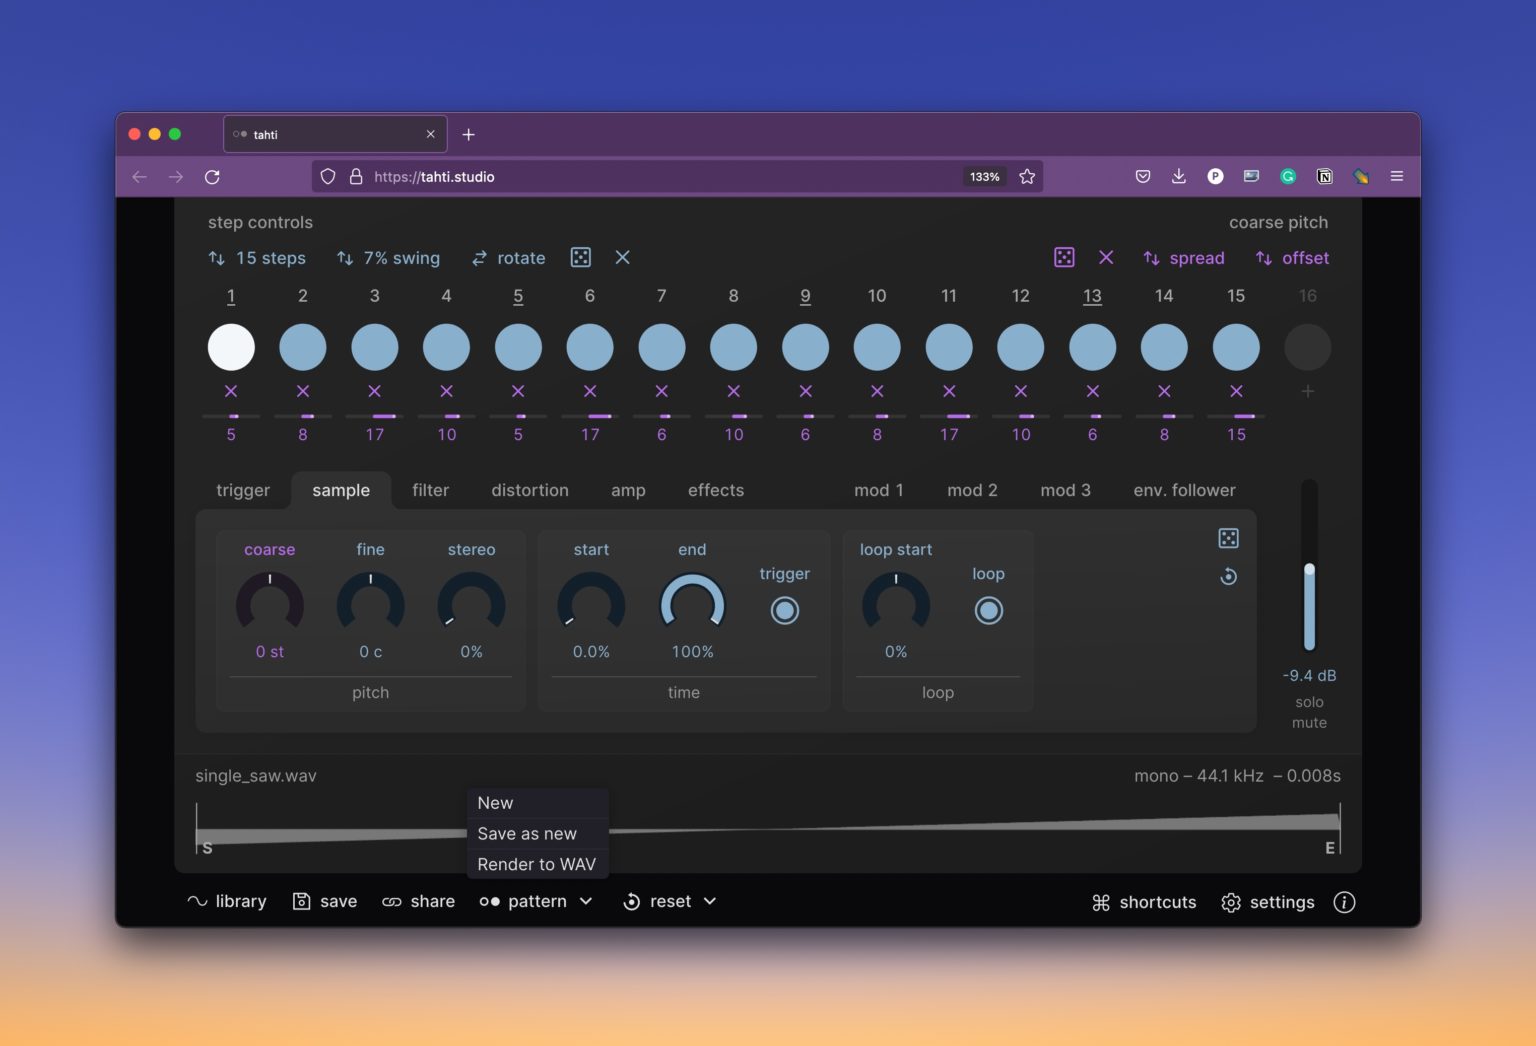This screenshot has height=1046, width=1536.
Task: Add step 16 with the plus control
Action: 1308,391
